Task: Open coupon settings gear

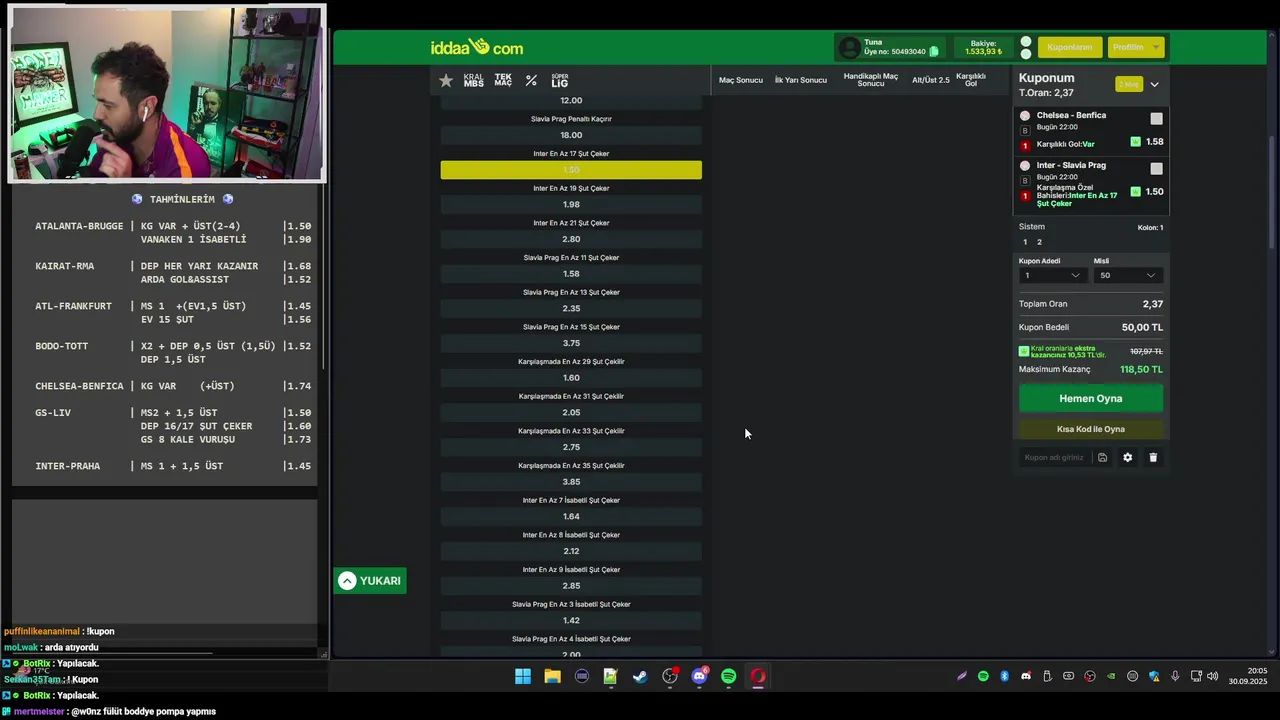Action: [1127, 457]
